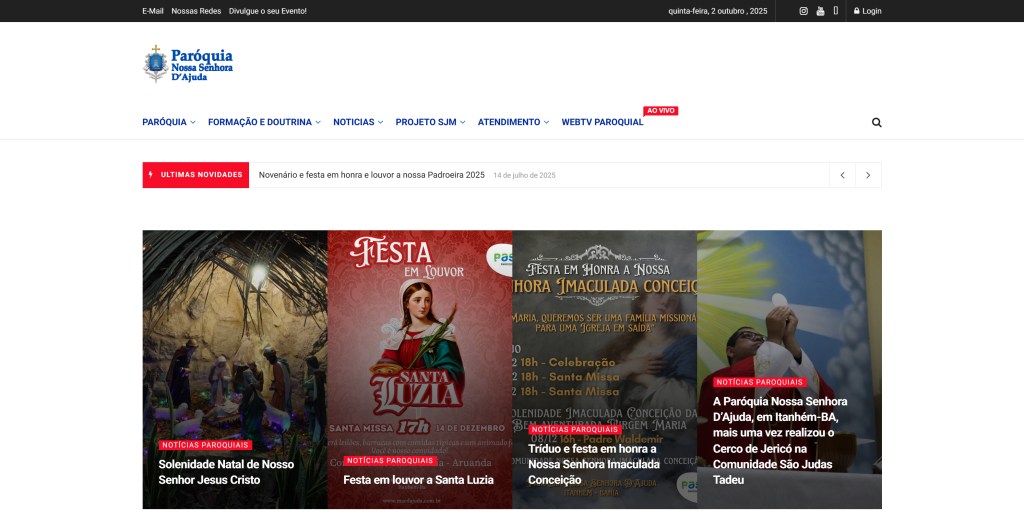
Task: Click Divulgue o seu Evento link
Action: [268, 11]
